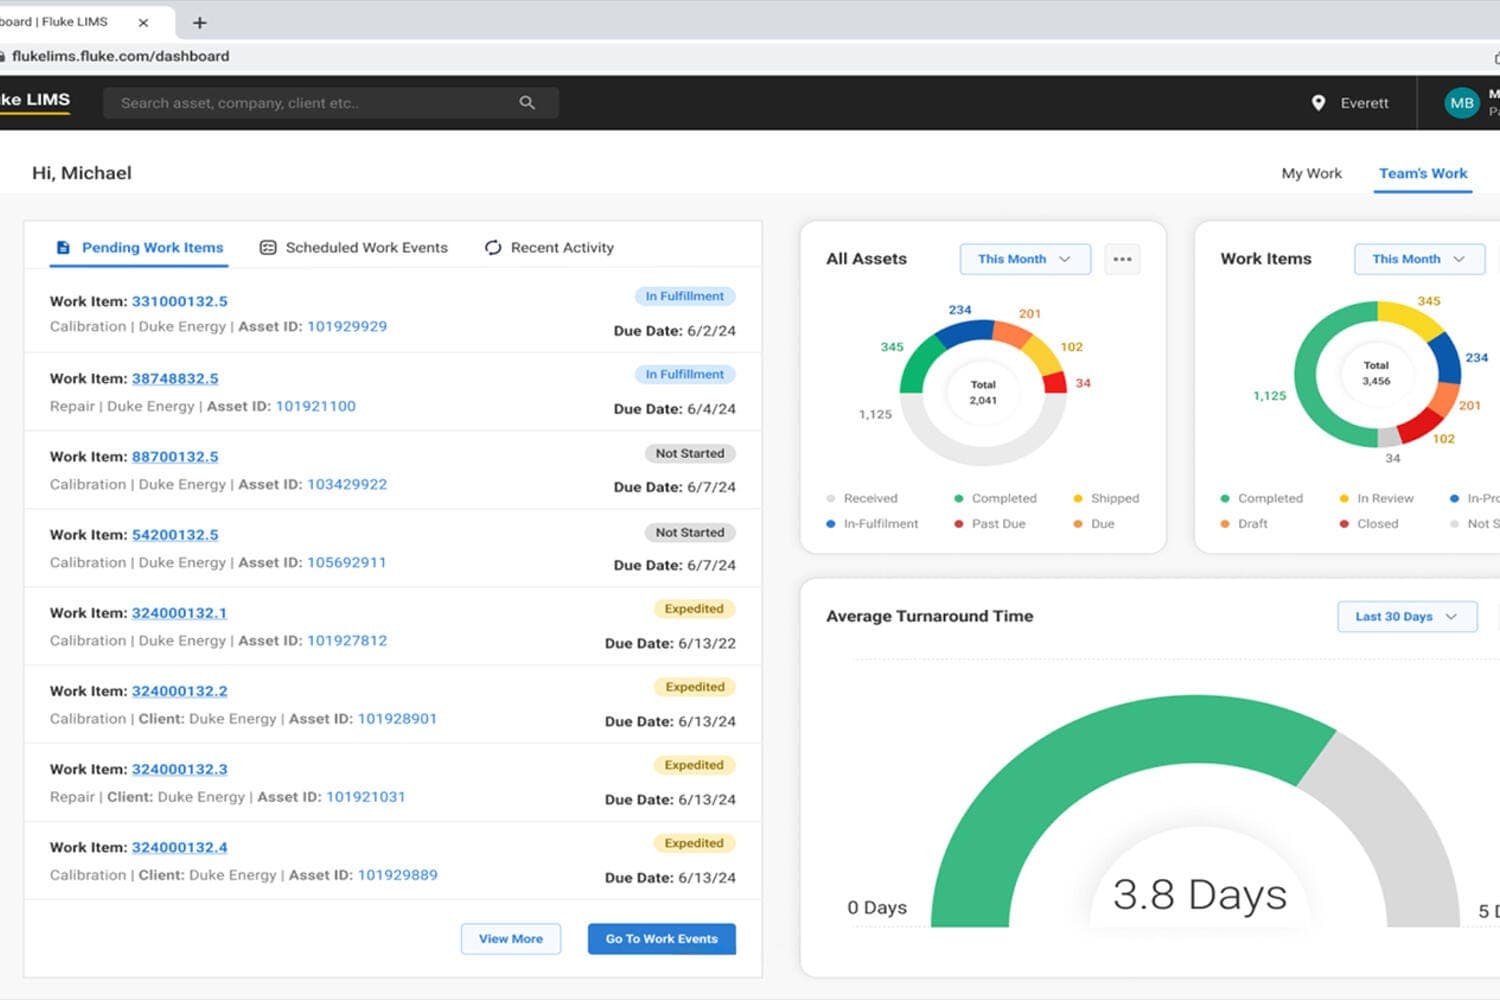Image resolution: width=1500 pixels, height=1000 pixels.
Task: Expand Work Items This Month dropdown
Action: click(x=1419, y=259)
